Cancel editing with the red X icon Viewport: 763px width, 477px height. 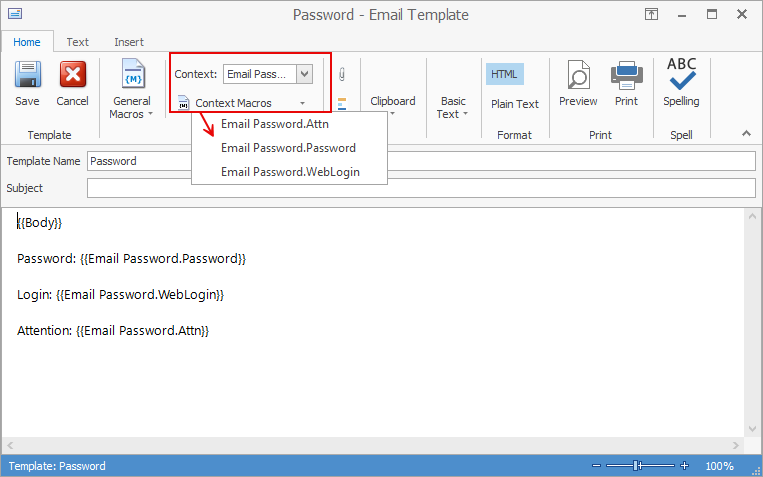[x=73, y=83]
